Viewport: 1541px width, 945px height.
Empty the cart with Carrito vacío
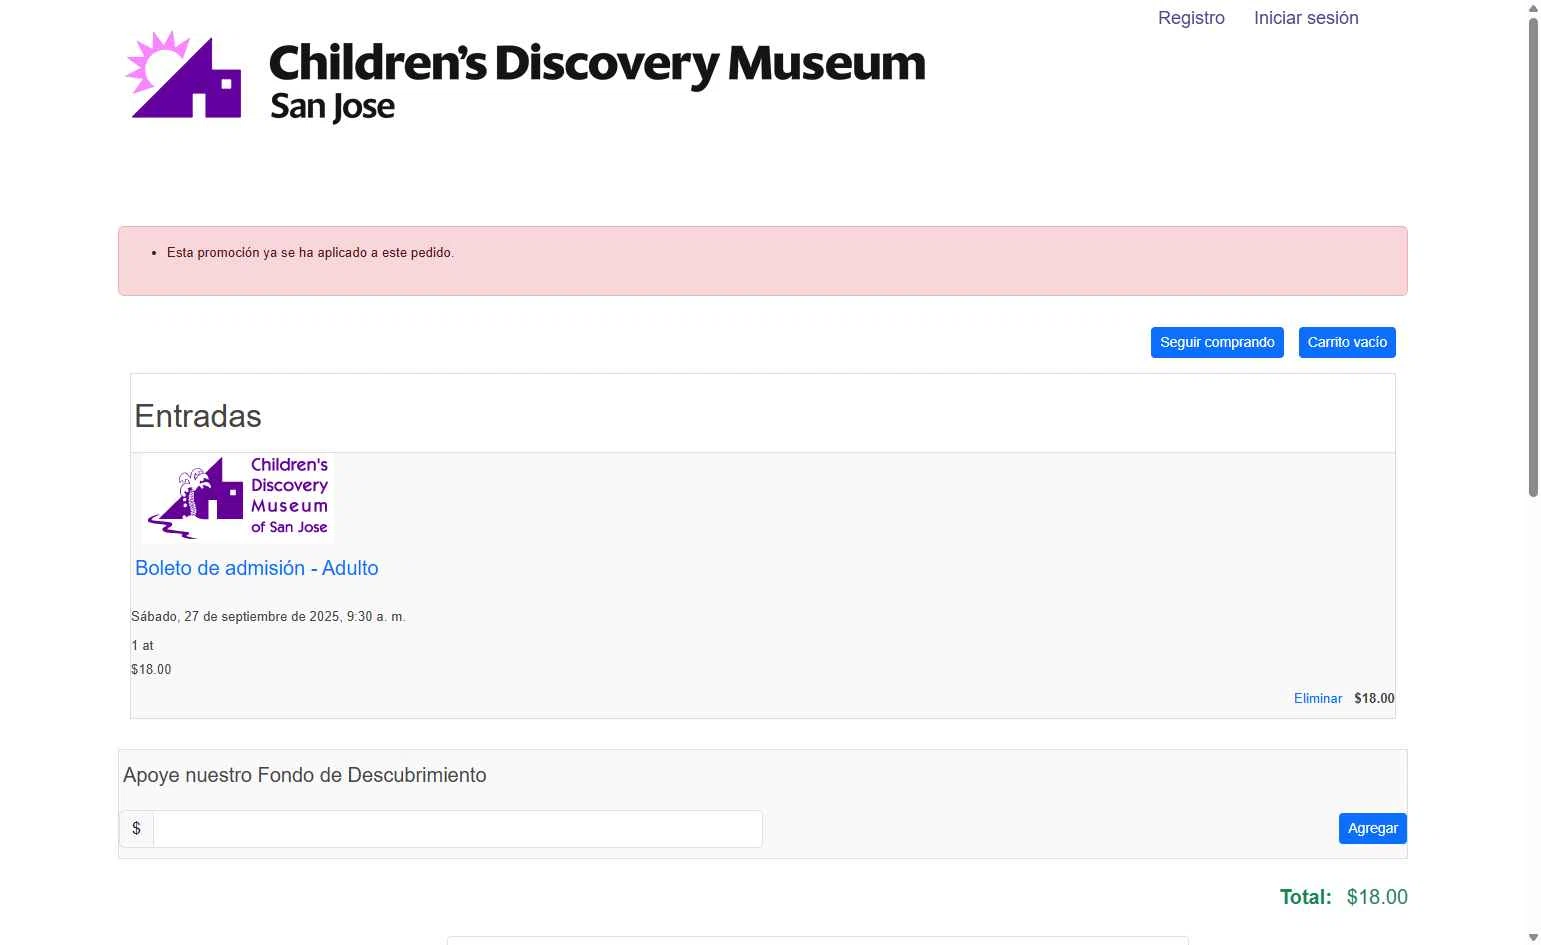(x=1347, y=342)
